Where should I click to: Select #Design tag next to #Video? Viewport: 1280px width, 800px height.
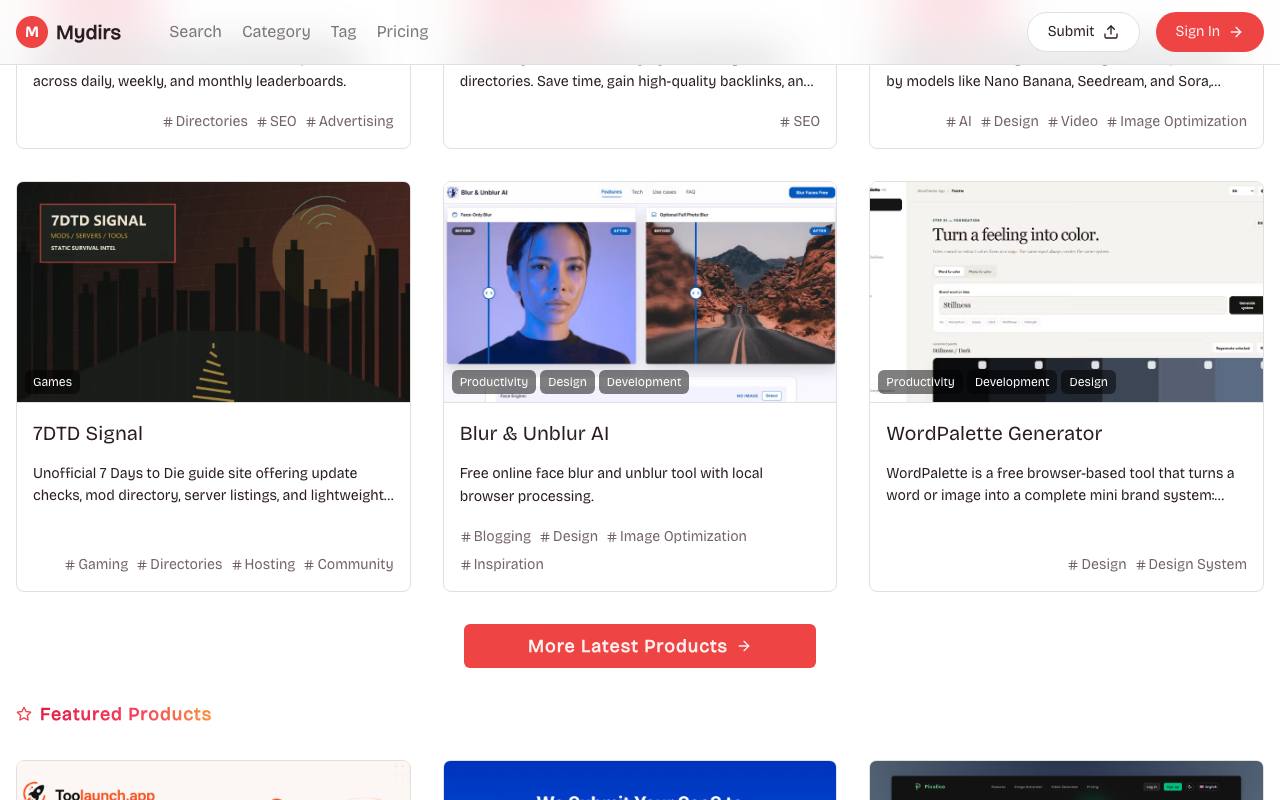pyautogui.click(x=1010, y=121)
